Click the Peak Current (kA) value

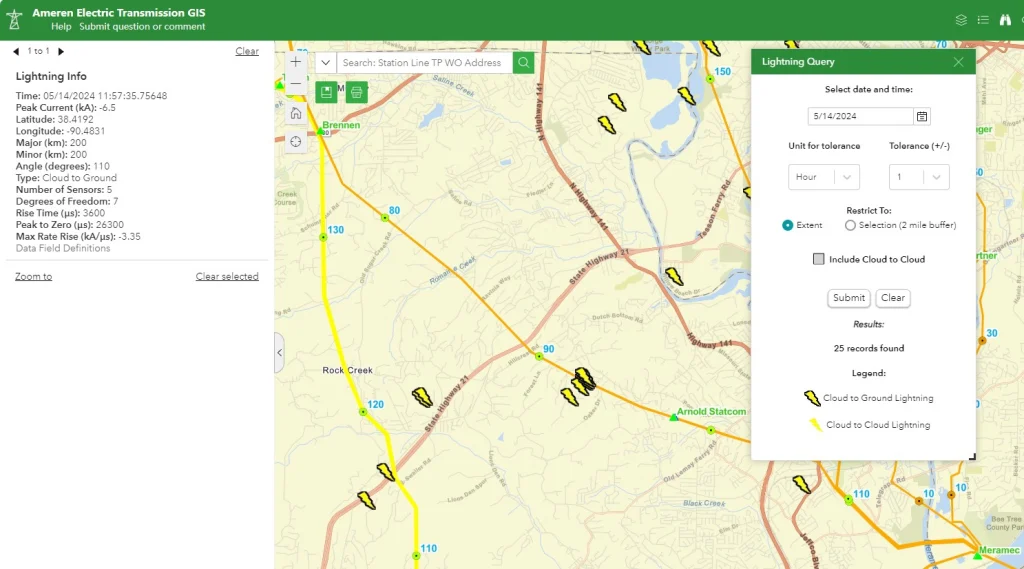(x=109, y=108)
